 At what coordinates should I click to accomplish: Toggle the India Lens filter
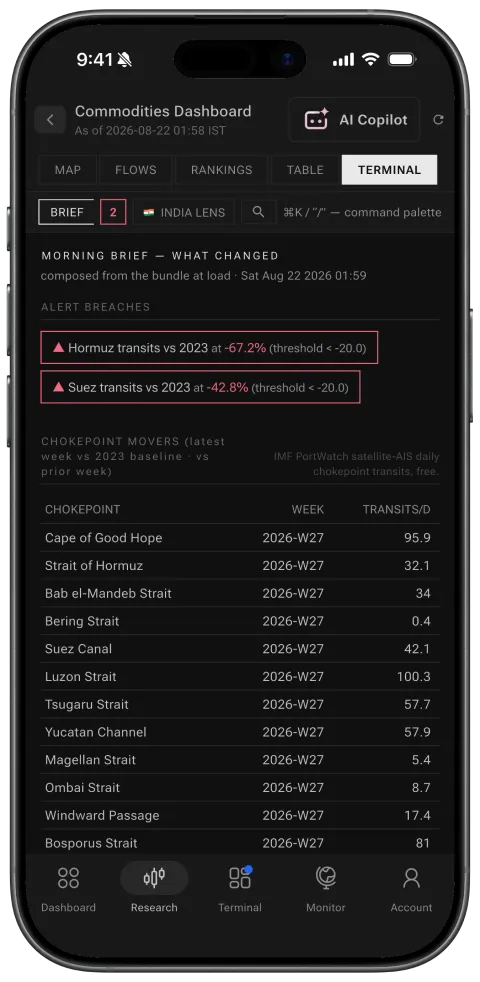click(x=184, y=212)
